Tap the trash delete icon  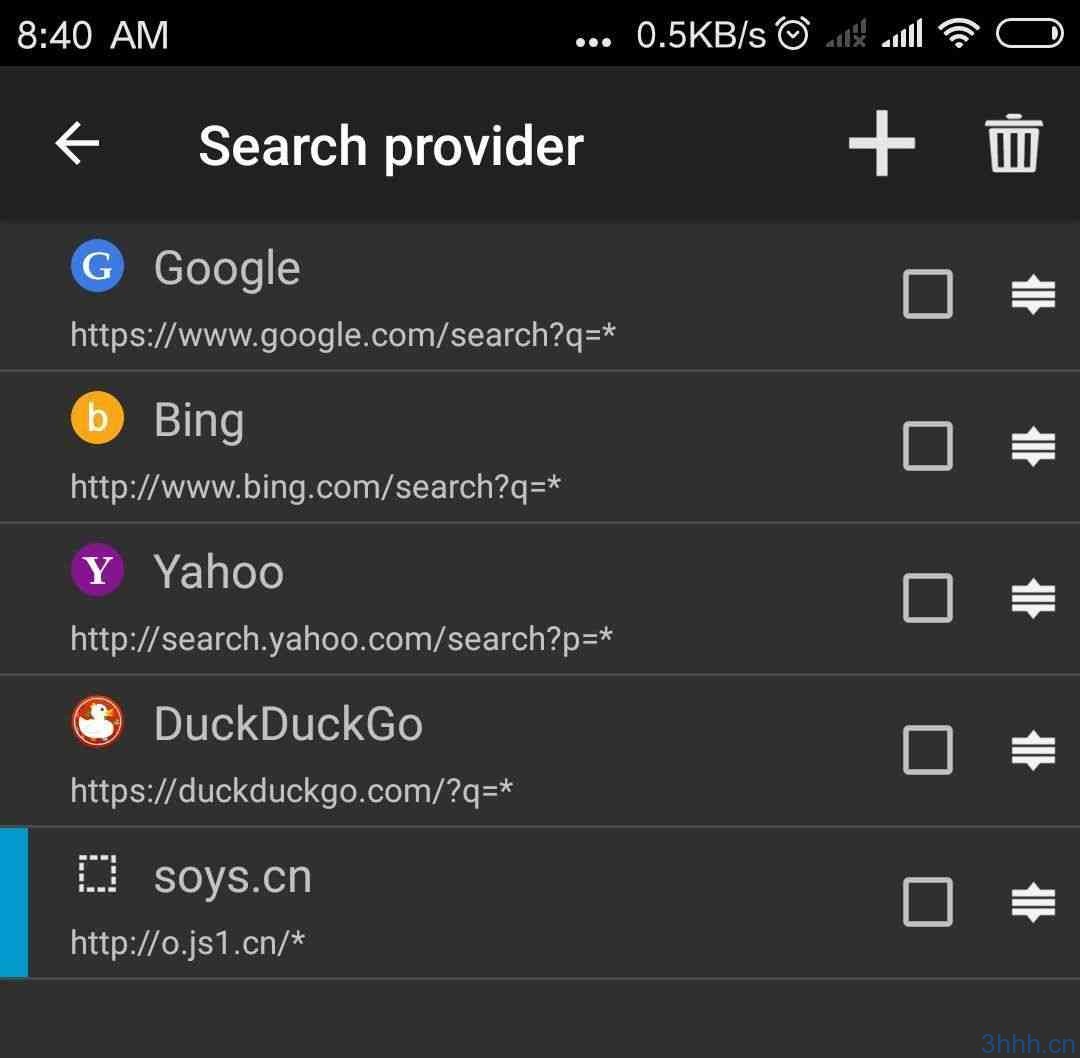point(1014,144)
